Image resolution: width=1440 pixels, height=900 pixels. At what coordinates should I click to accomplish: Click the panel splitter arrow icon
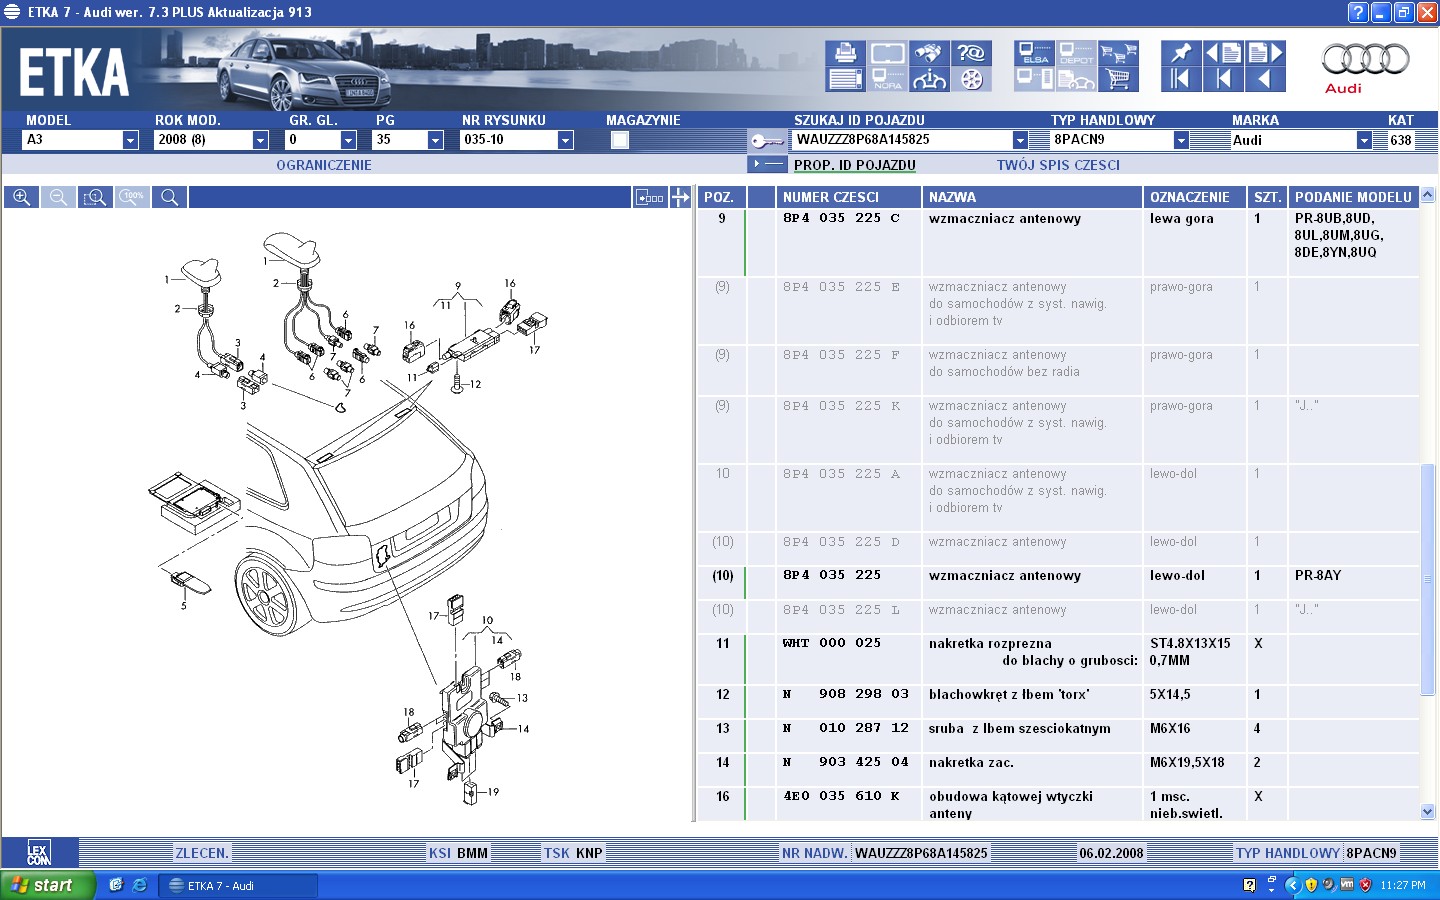pos(681,197)
